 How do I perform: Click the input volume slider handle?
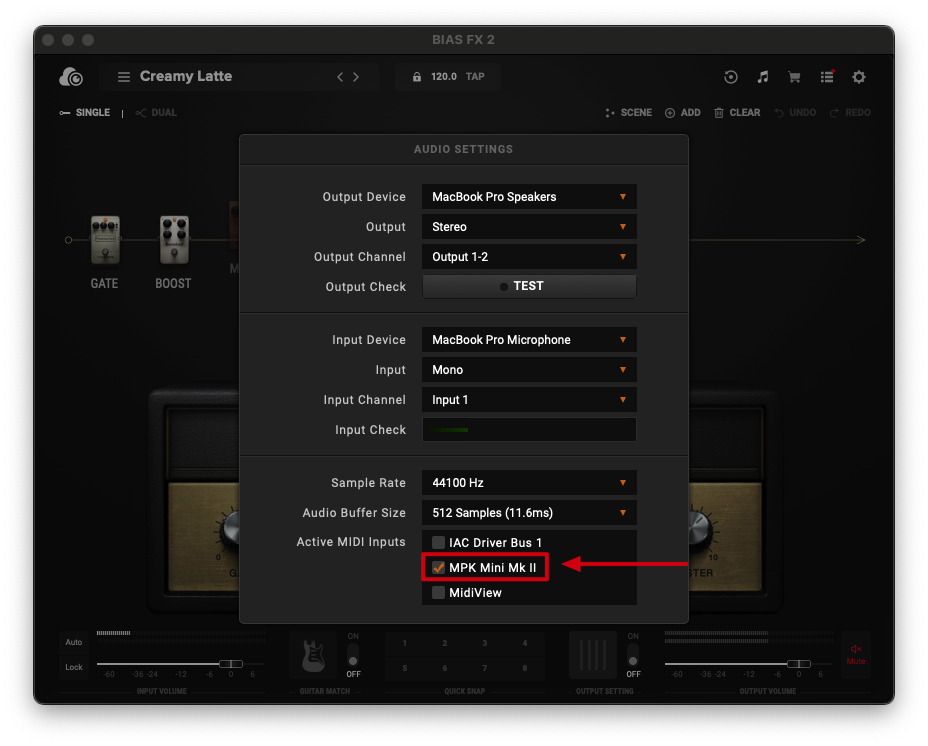[x=231, y=664]
